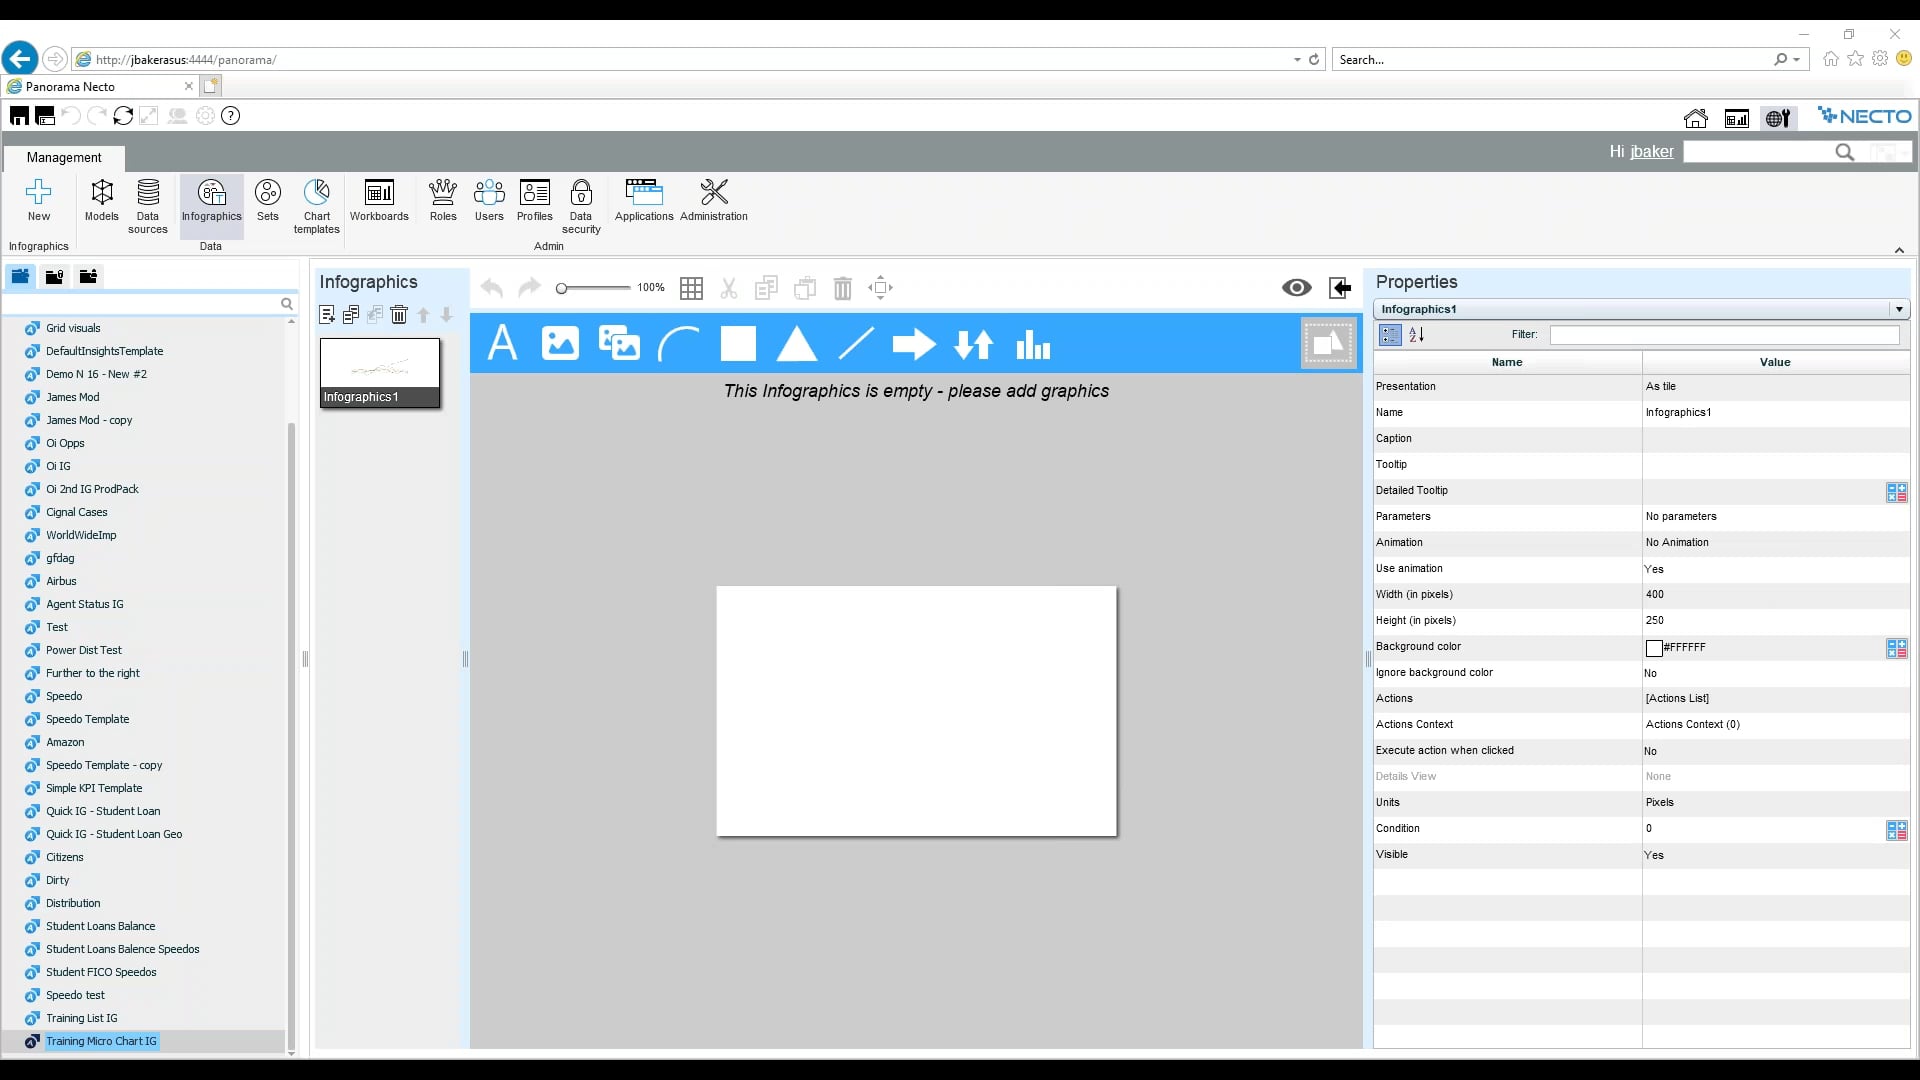Toggle categorized properties view

[x=1390, y=335]
